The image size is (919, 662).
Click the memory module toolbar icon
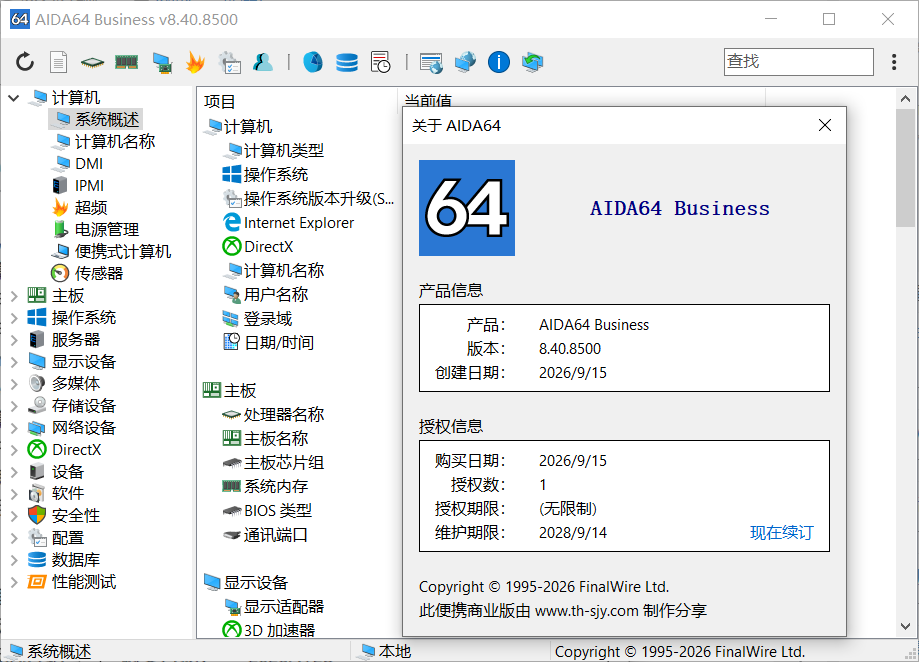[x=126, y=62]
